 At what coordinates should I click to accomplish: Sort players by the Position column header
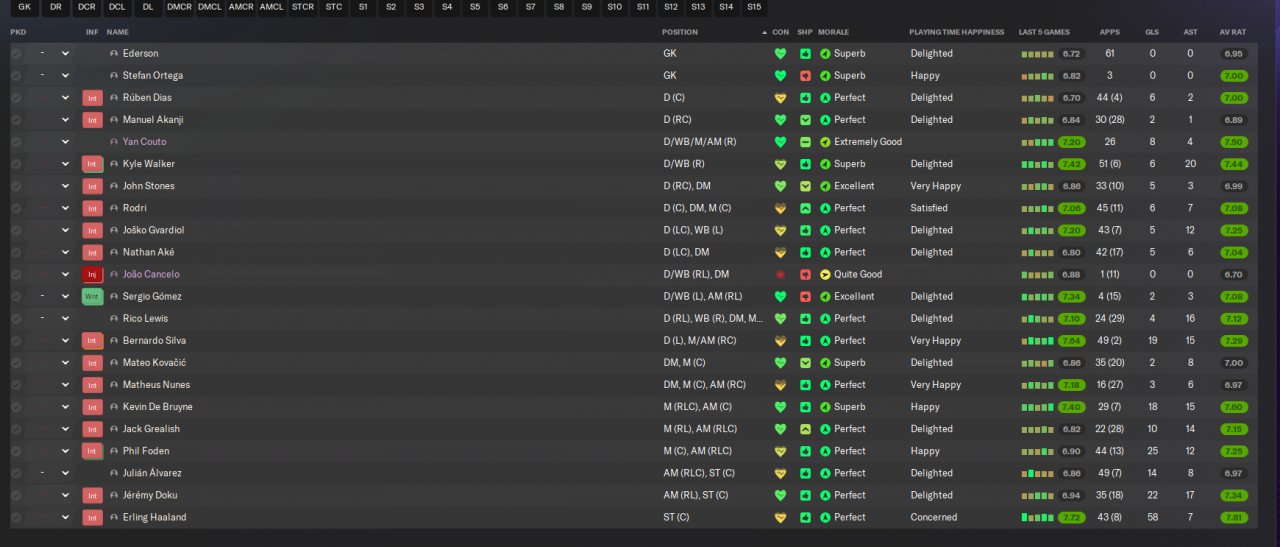tap(680, 32)
